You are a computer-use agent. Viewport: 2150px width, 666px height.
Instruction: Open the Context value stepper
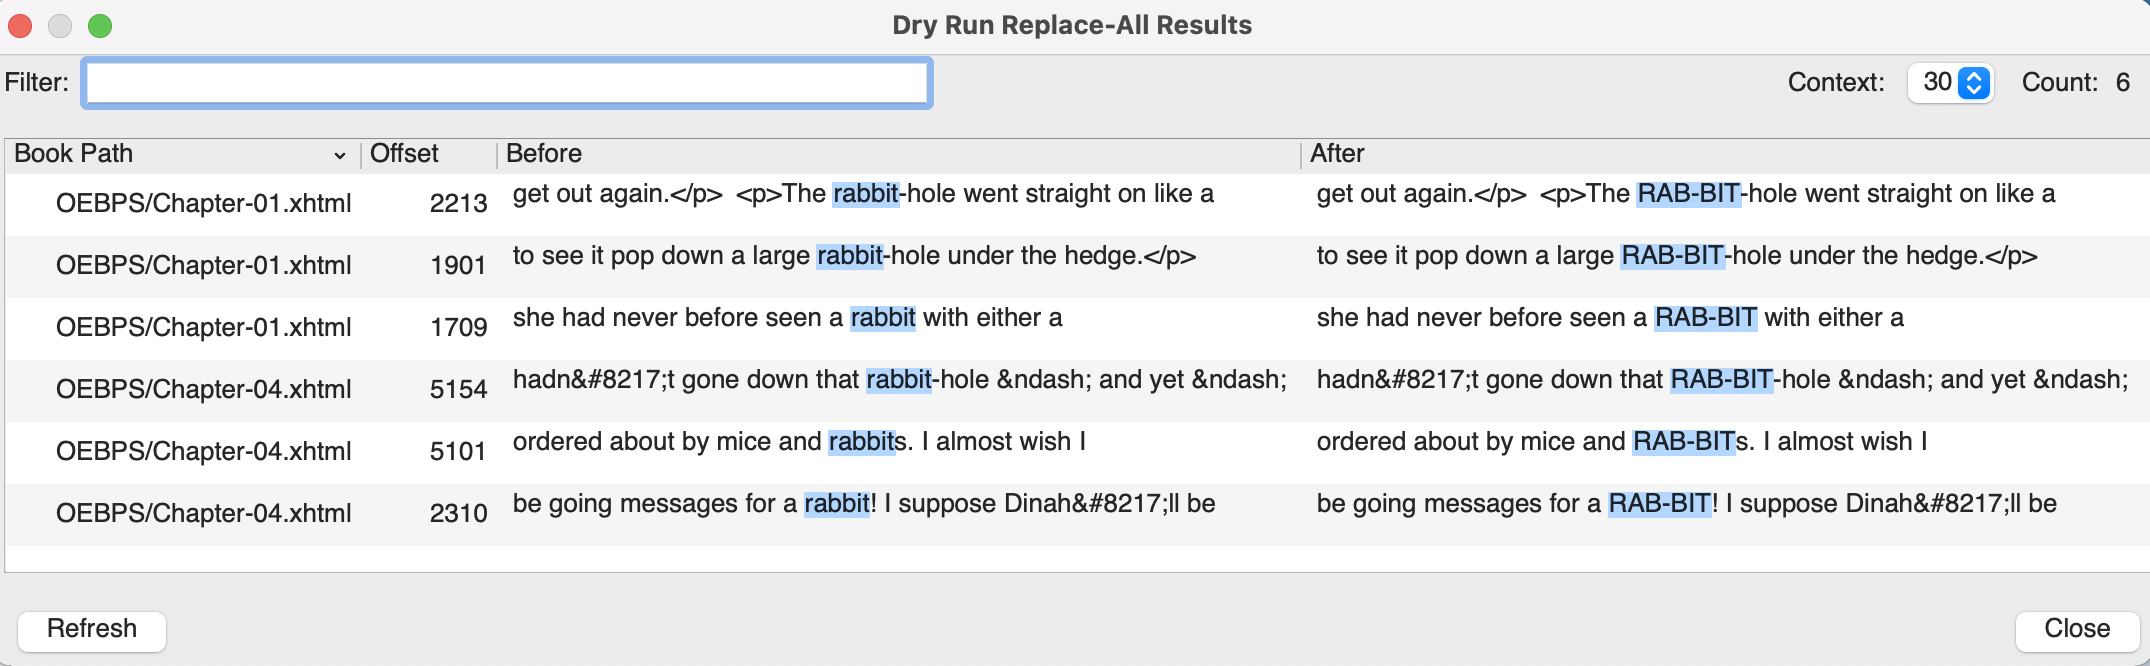[1973, 82]
